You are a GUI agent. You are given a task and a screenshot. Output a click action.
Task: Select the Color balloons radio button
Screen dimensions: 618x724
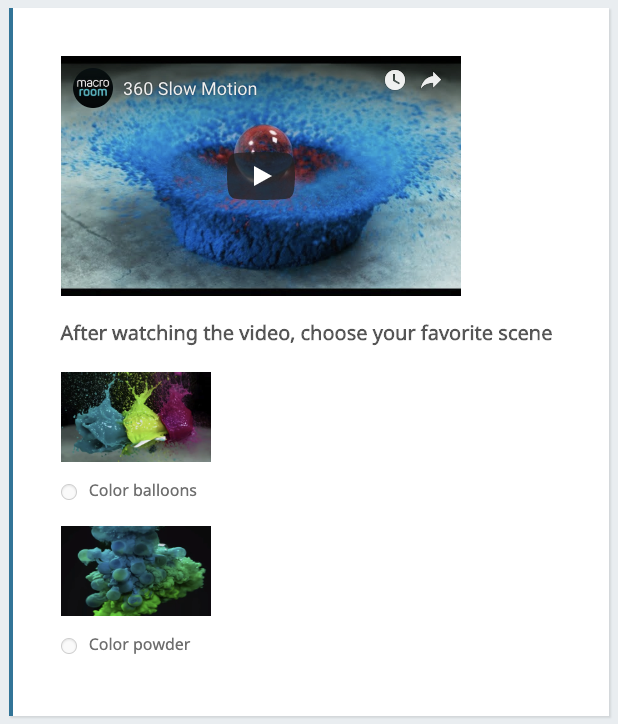pos(69,492)
